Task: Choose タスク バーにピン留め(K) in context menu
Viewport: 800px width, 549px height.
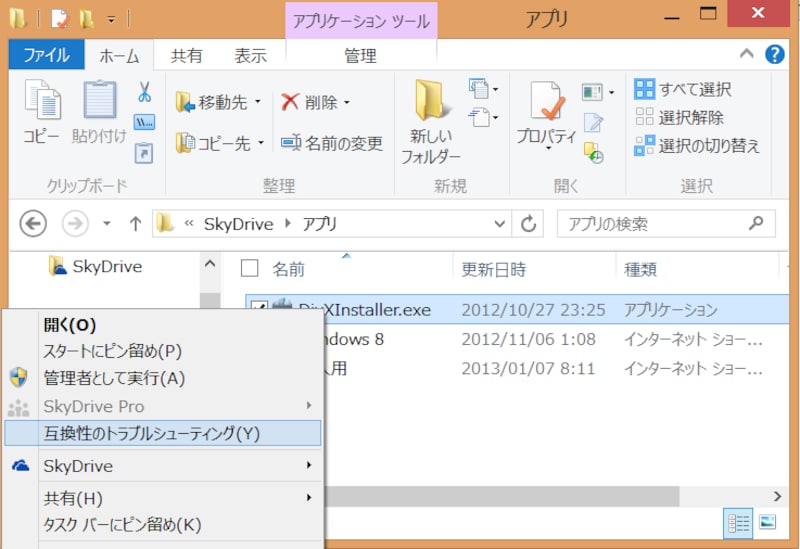Action: [x=163, y=525]
